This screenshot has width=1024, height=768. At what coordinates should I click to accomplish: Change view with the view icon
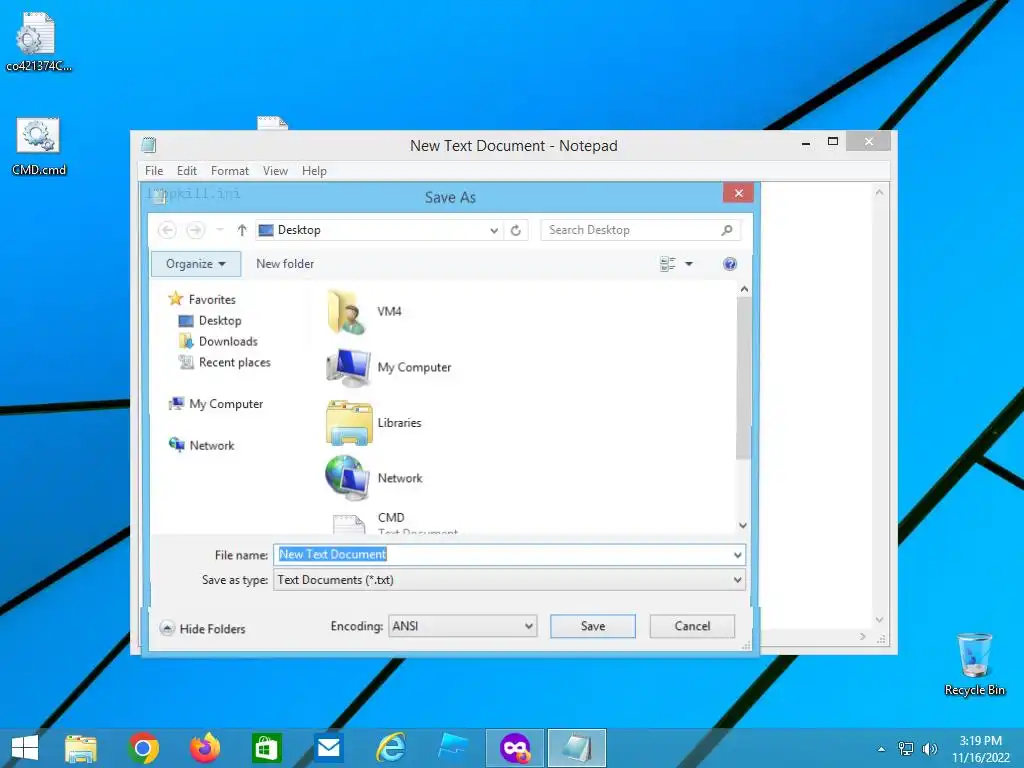[667, 264]
